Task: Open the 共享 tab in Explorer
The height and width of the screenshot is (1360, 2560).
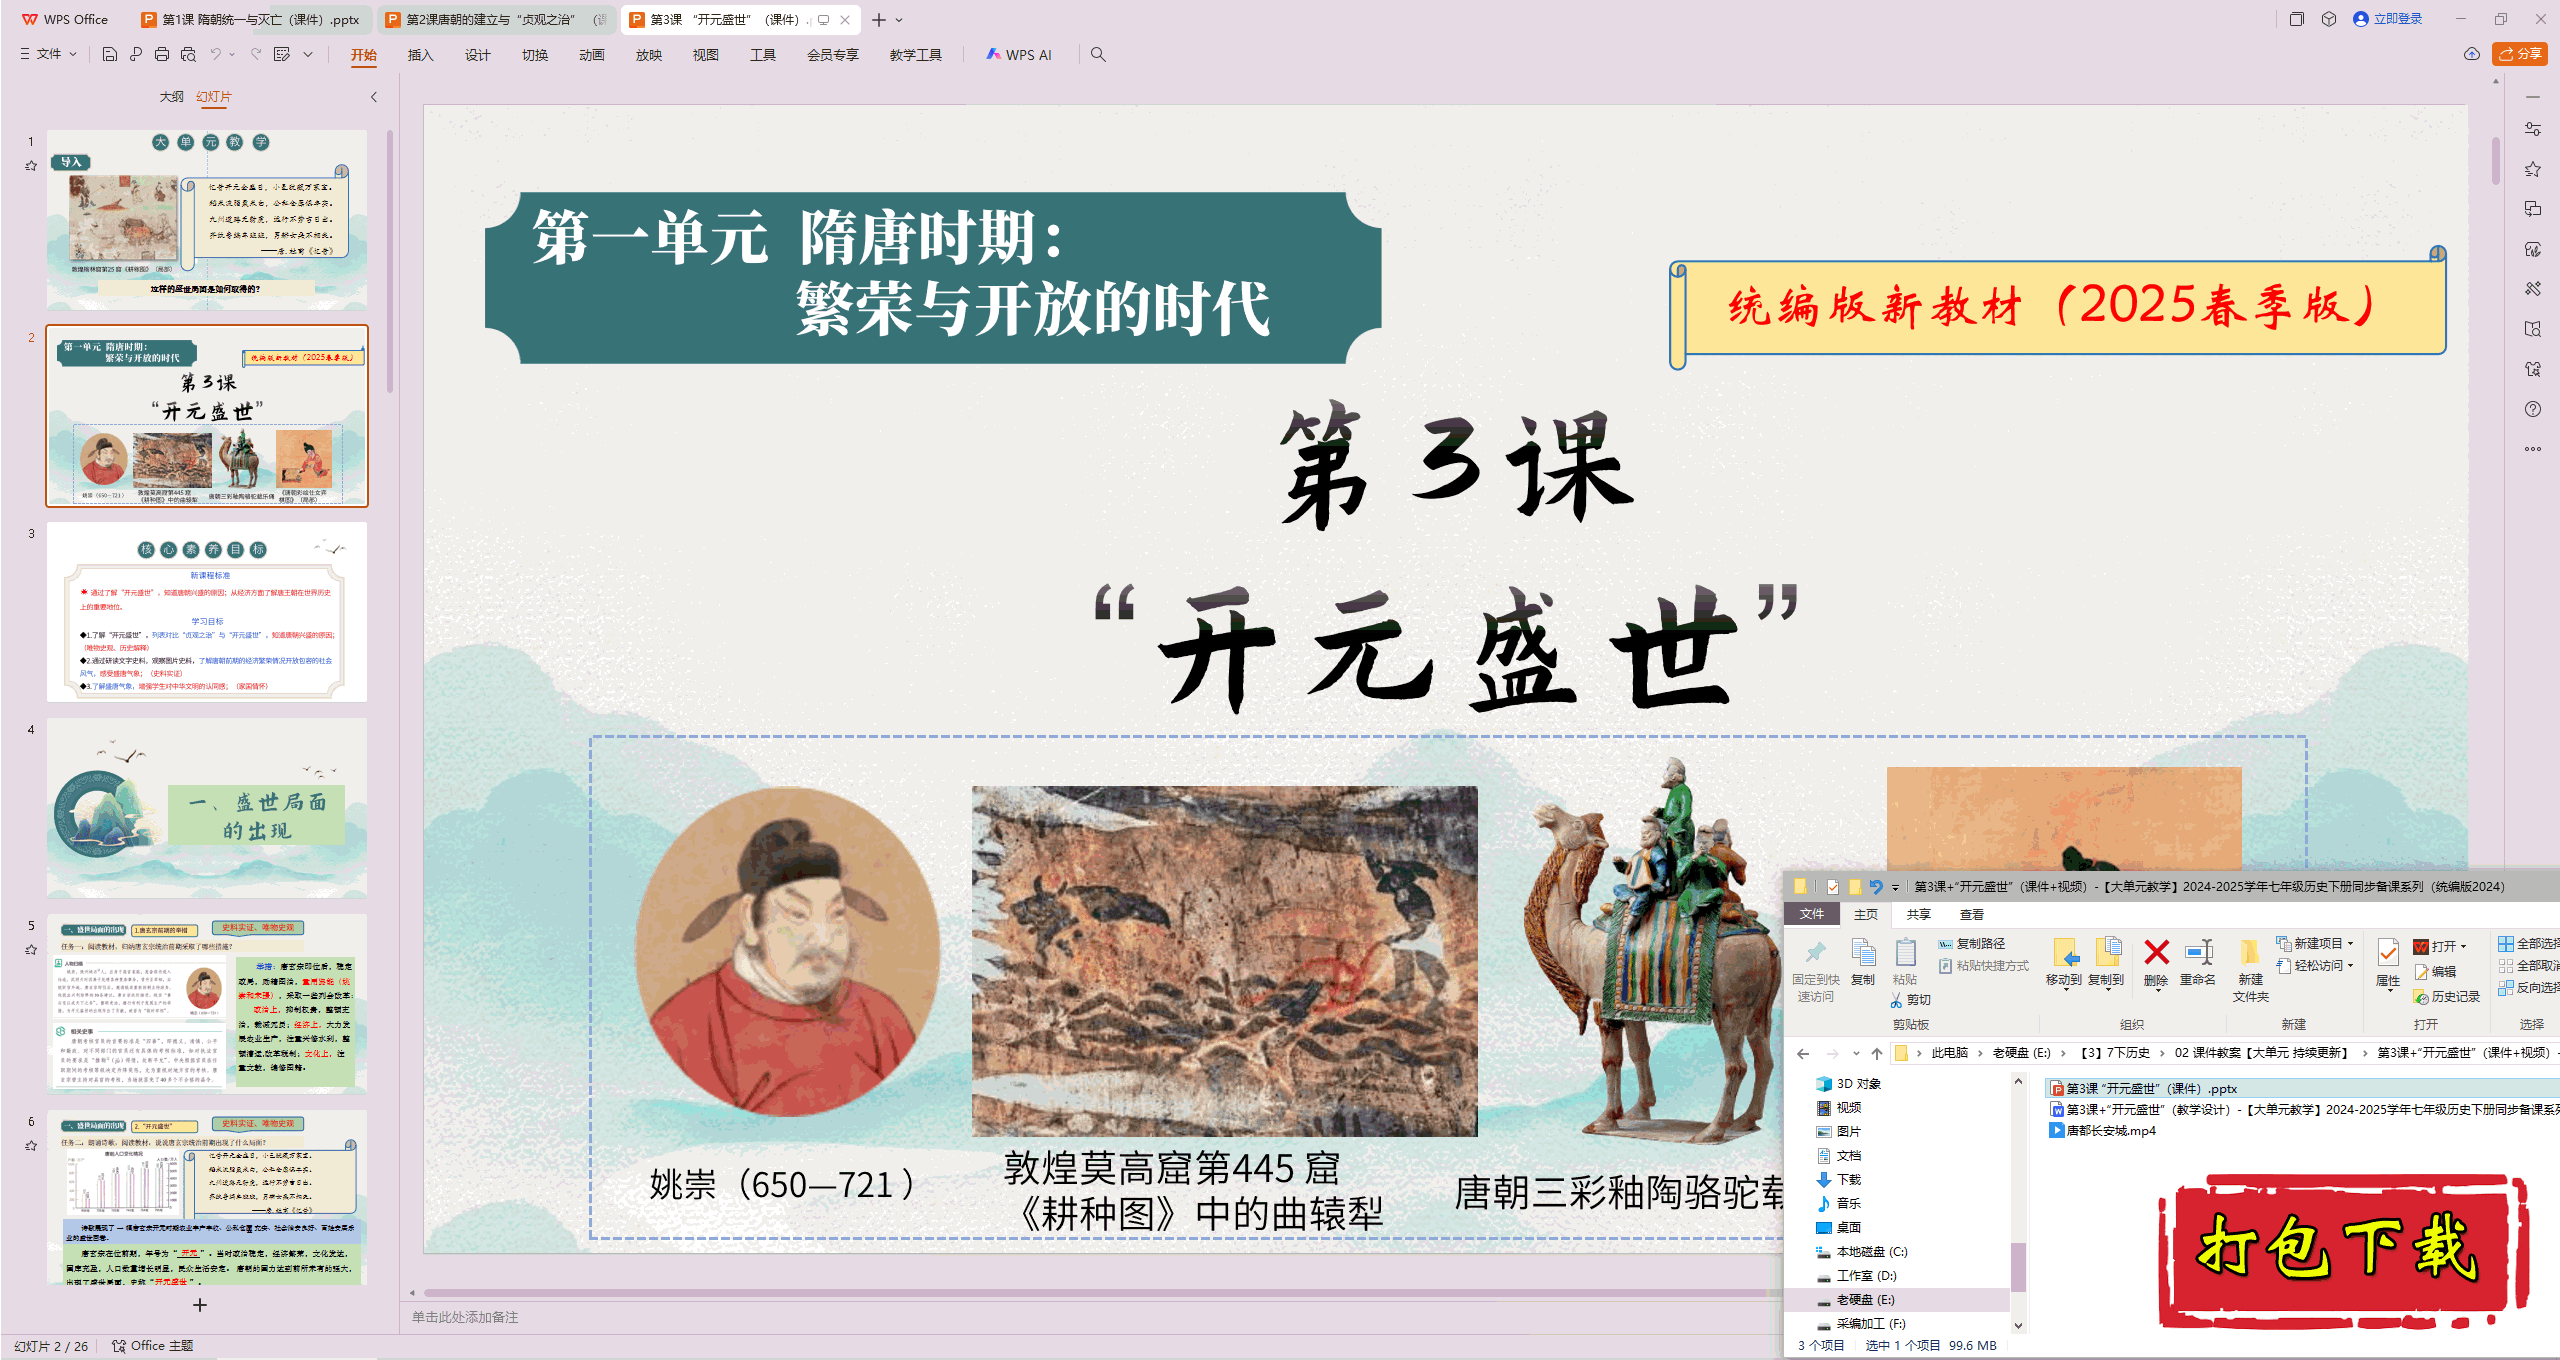Action: (1918, 914)
